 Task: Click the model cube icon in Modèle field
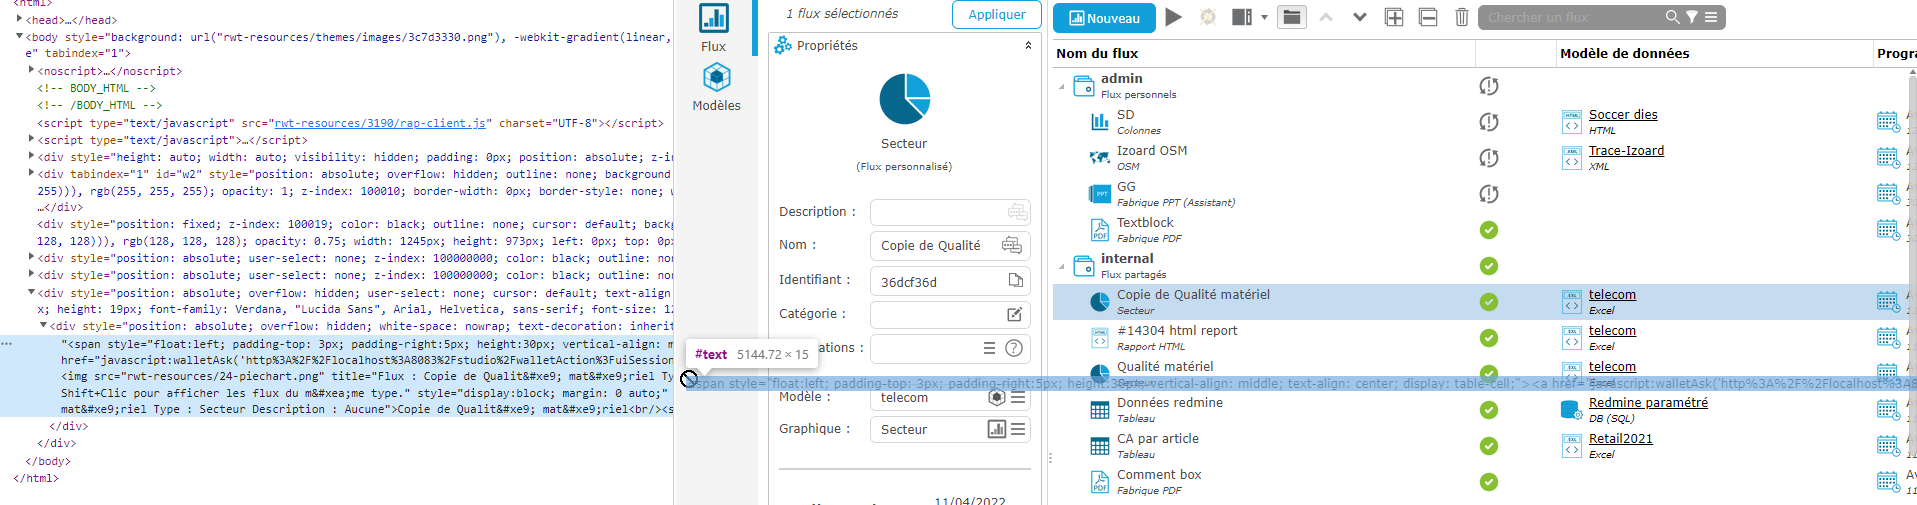click(997, 397)
